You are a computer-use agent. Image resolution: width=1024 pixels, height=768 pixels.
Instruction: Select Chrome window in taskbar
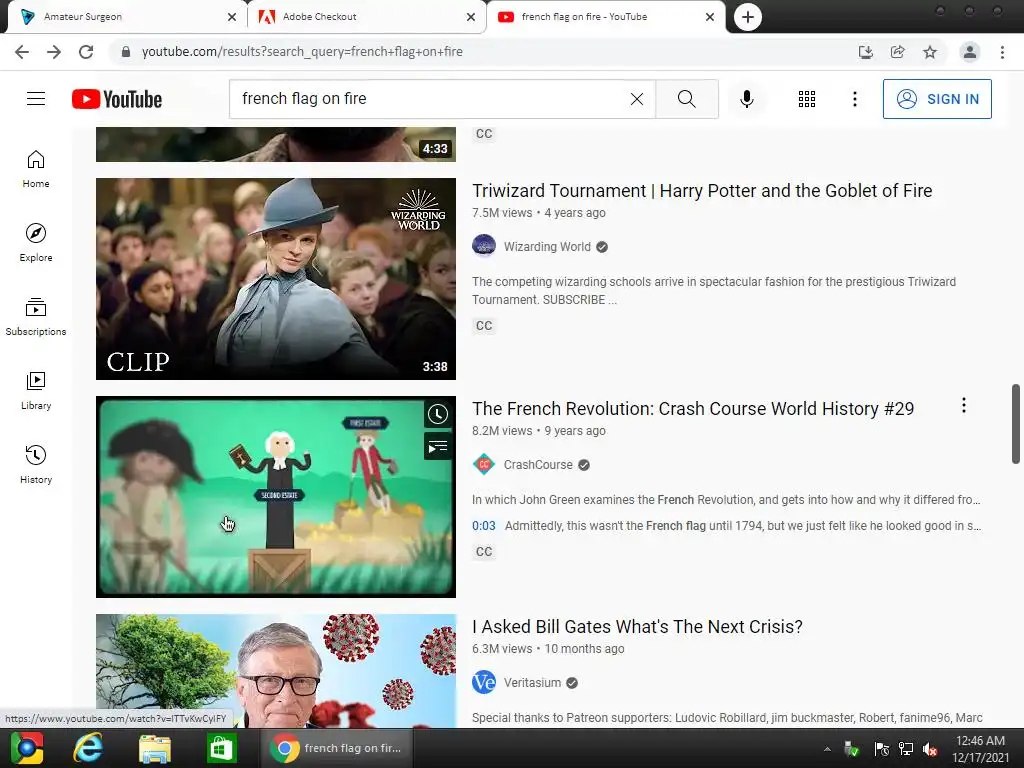338,748
